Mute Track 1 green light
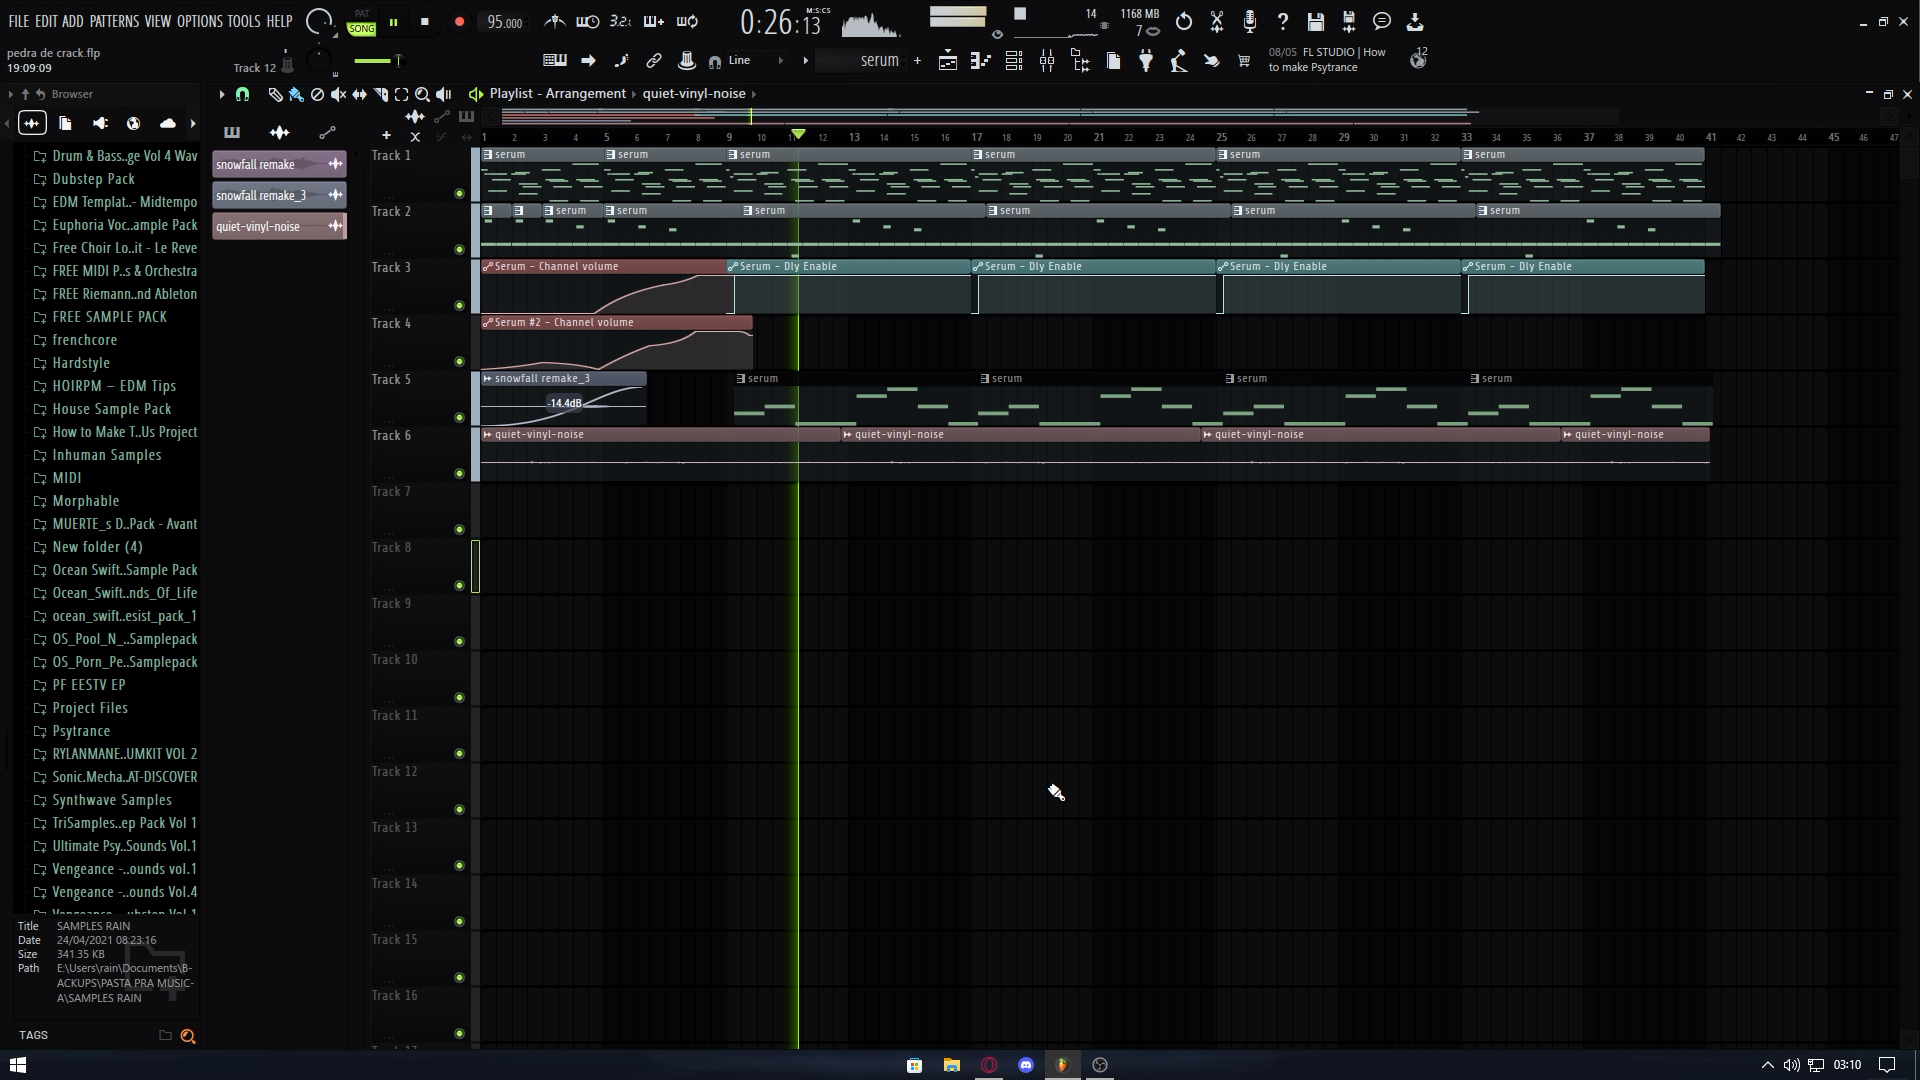Viewport: 1920px width, 1080px height. (459, 193)
